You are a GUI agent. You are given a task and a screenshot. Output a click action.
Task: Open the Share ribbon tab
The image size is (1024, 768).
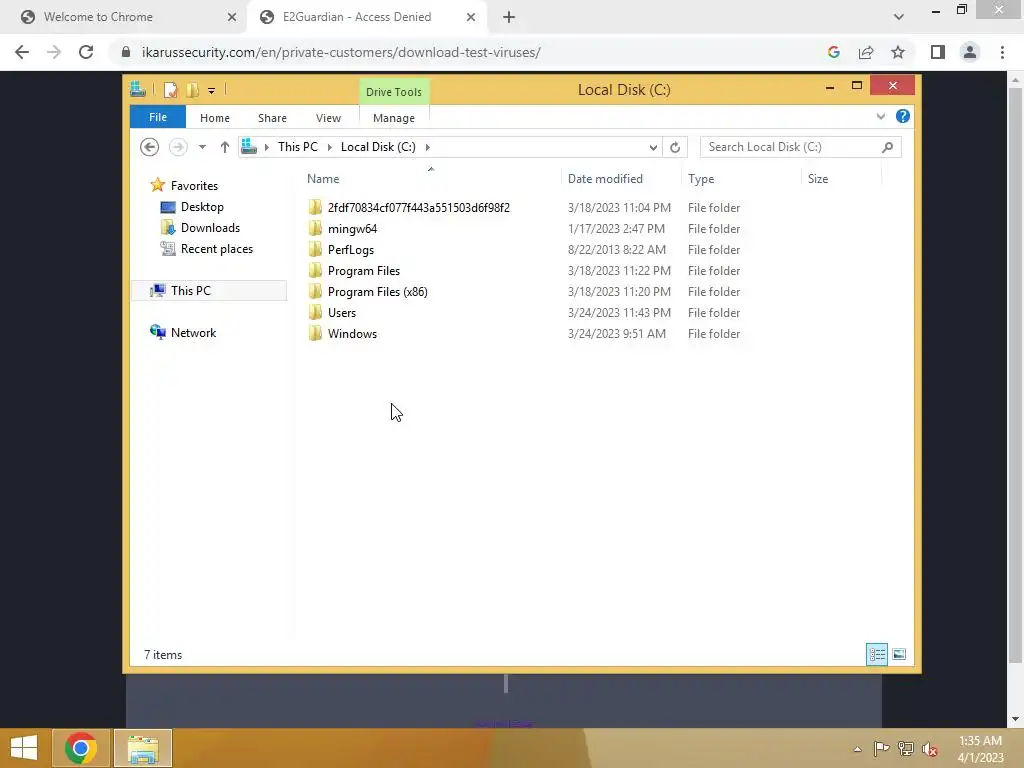(x=272, y=118)
